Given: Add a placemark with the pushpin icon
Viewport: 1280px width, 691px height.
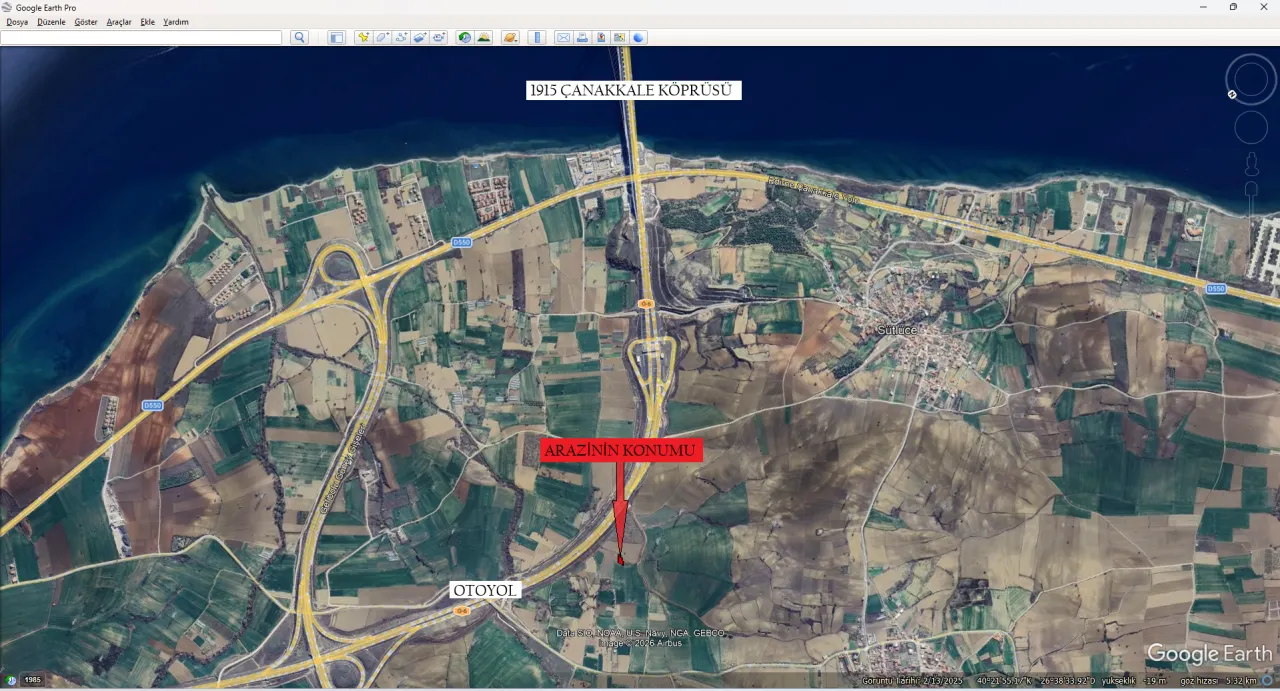Looking at the screenshot, I should click(x=363, y=38).
